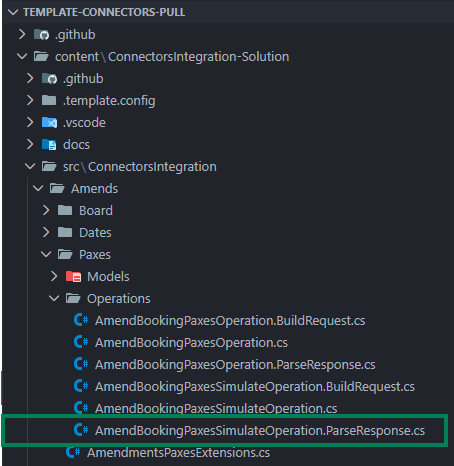Select the Dates folder label
This screenshot has width=454, height=466.
tap(95, 233)
